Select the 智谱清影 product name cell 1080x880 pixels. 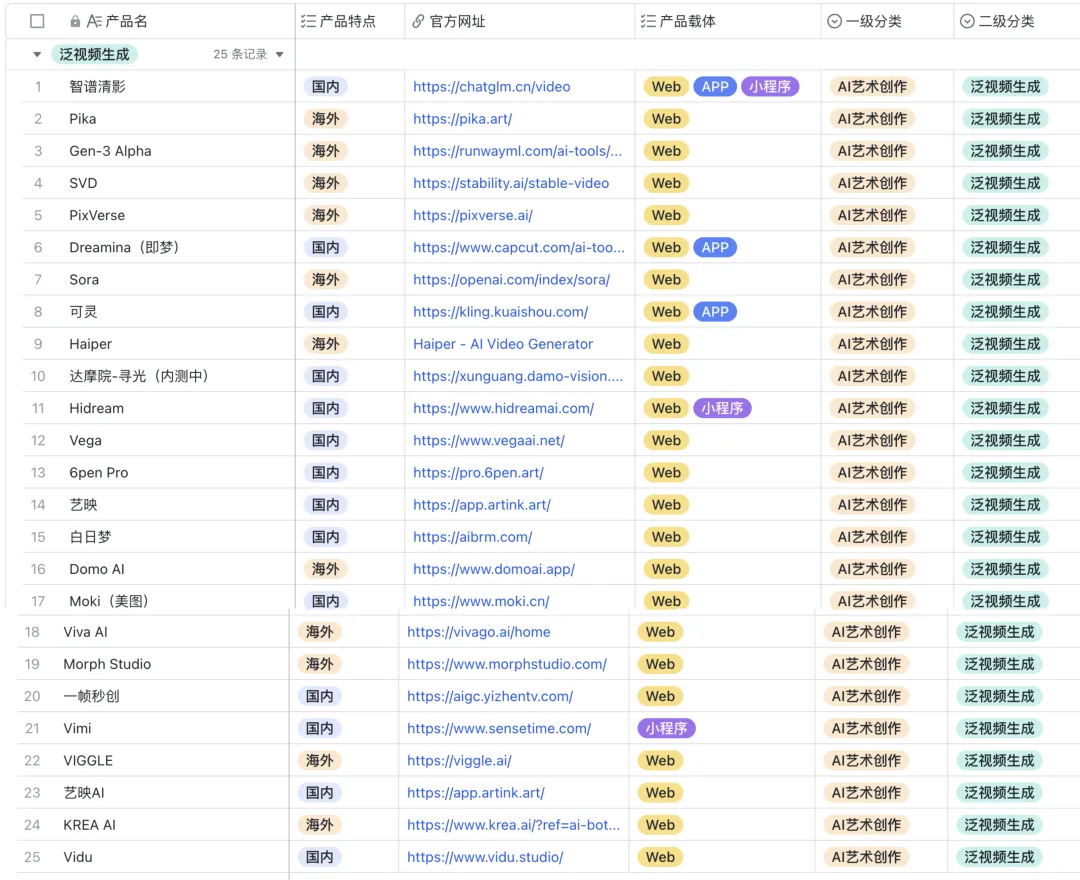97,87
